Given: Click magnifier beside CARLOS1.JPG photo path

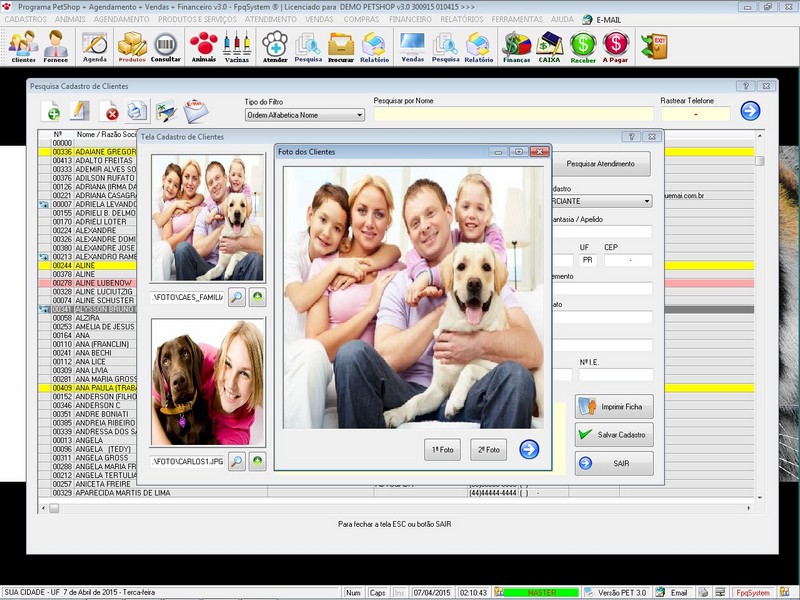Looking at the screenshot, I should pos(237,462).
